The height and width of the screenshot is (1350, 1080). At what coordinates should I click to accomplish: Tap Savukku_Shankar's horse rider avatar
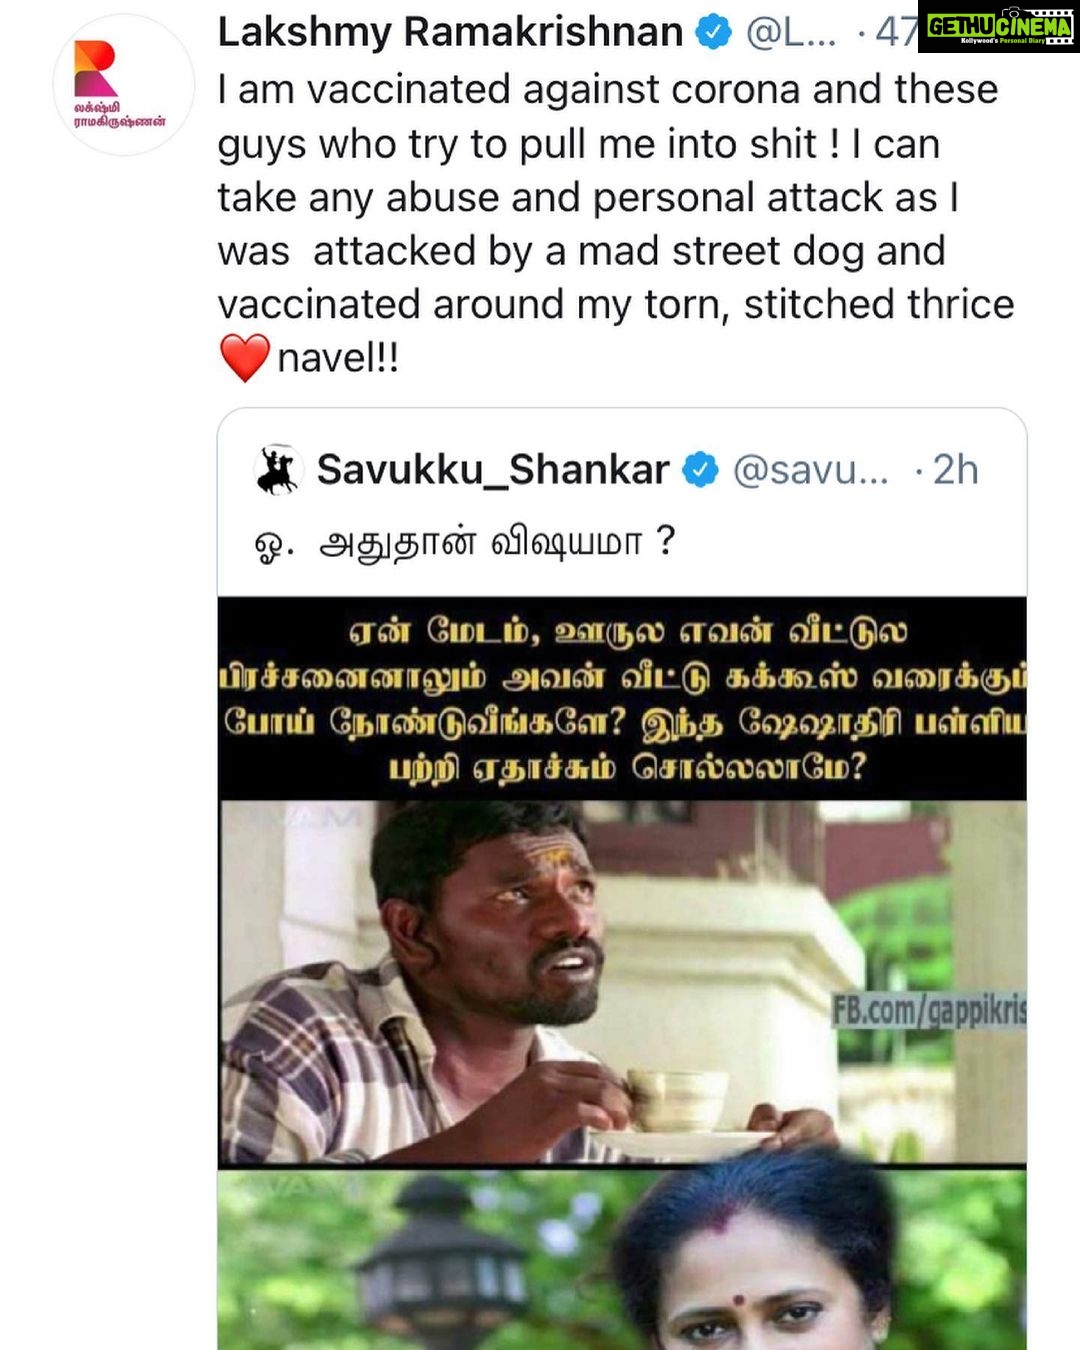277,469
